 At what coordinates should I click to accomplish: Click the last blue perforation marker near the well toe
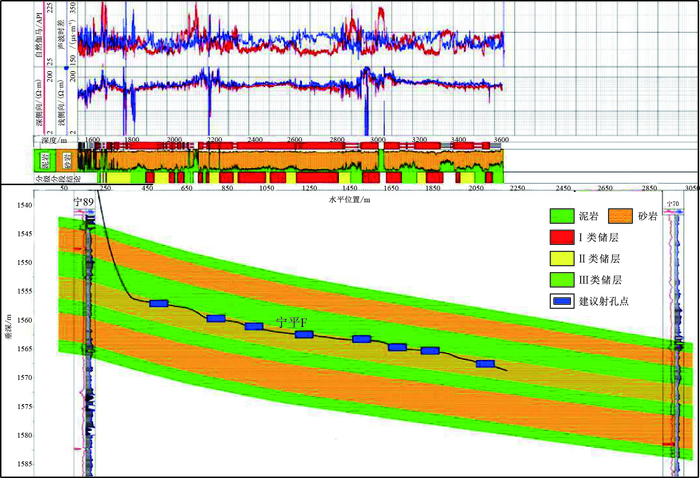[x=486, y=364]
